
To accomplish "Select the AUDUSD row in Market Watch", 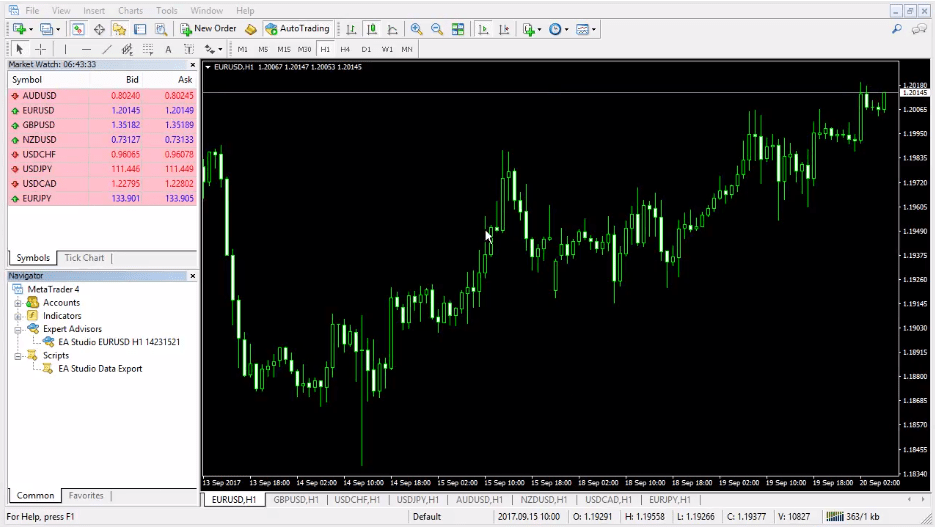I will 102,95.
